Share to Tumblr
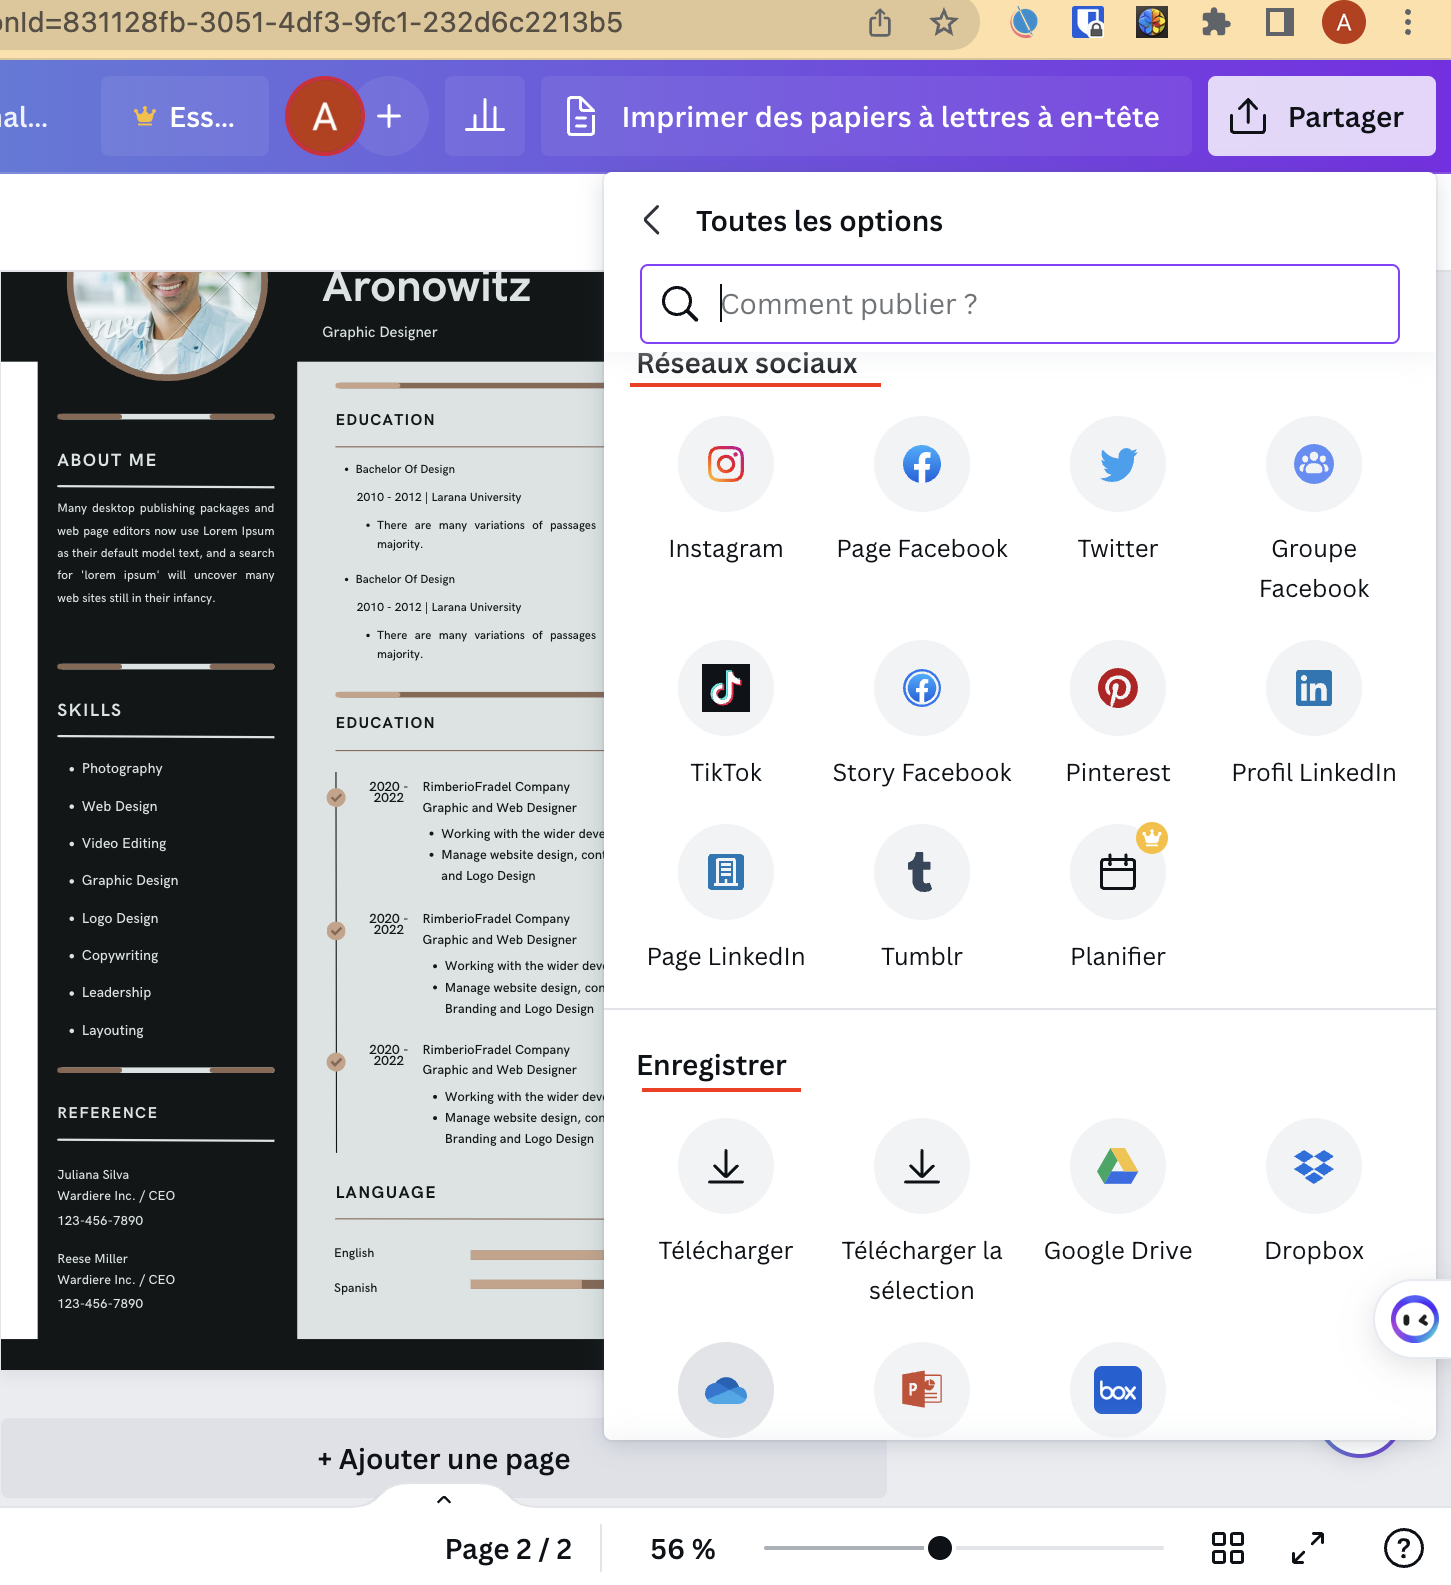The width and height of the screenshot is (1451, 1585). 922,872
